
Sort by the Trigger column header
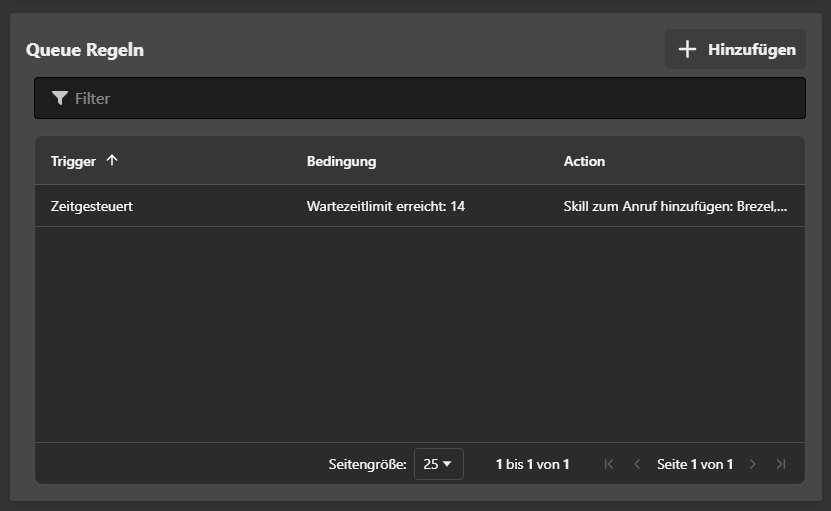pos(74,161)
